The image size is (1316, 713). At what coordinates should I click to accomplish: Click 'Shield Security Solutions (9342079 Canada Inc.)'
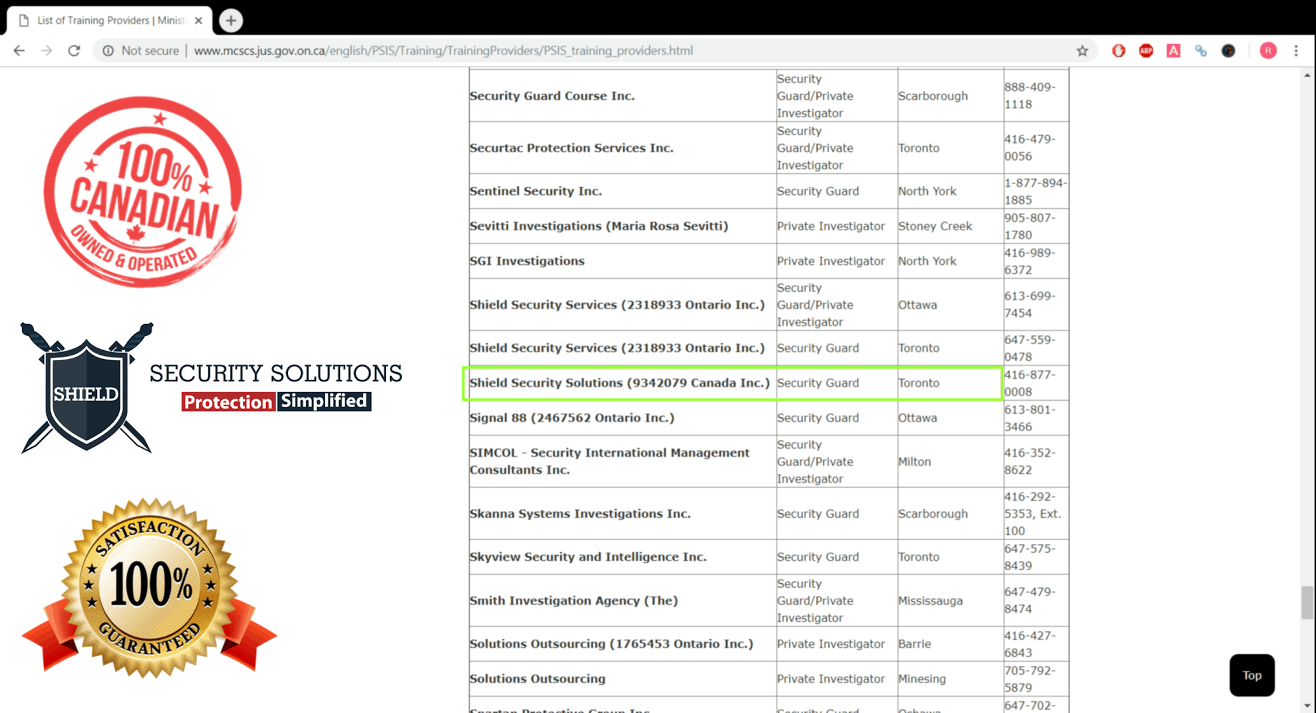[619, 383]
